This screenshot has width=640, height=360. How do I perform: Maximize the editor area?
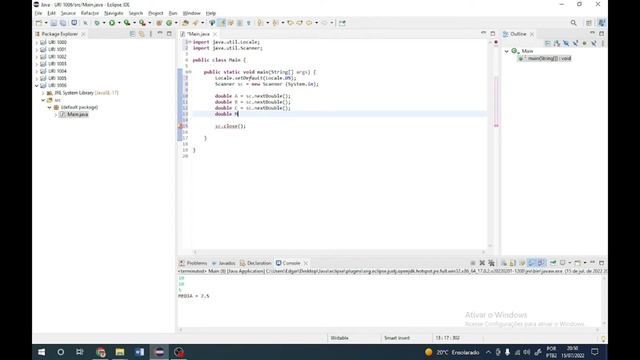493,33
